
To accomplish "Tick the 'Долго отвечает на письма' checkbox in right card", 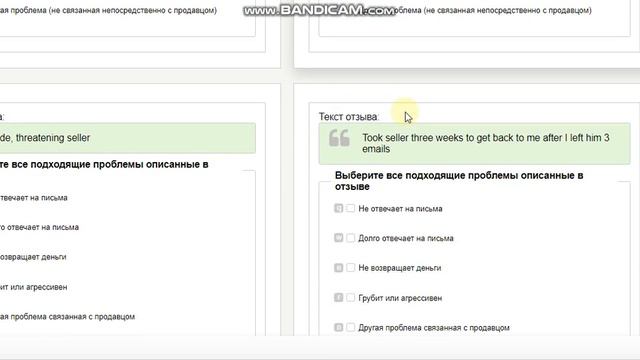I will (351, 238).
